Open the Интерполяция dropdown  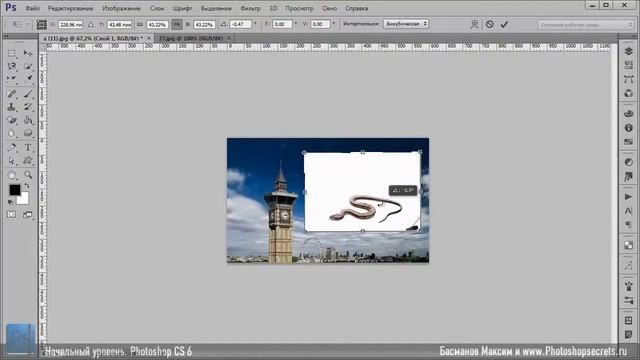(x=406, y=24)
